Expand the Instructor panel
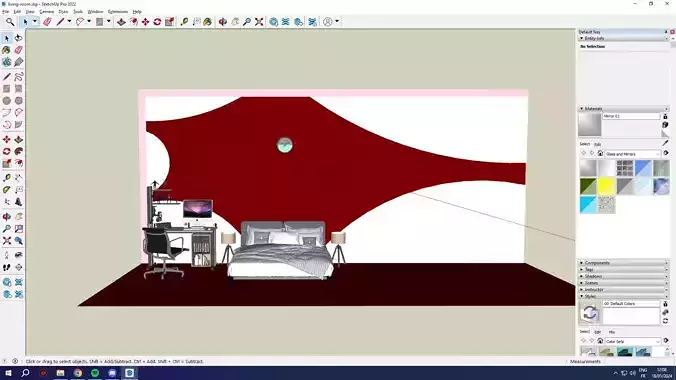Image resolution: width=676 pixels, height=380 pixels. [623, 289]
